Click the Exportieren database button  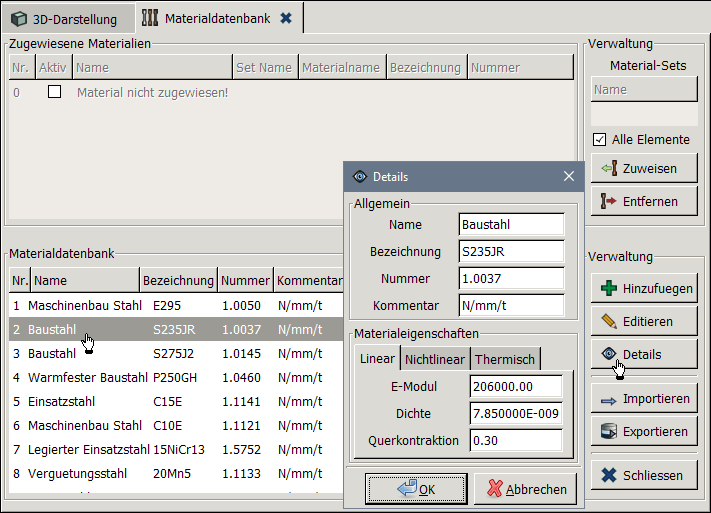(643, 432)
